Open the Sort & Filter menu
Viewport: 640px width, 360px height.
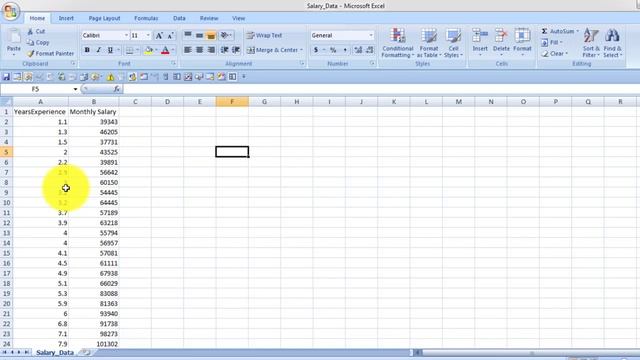pos(591,43)
